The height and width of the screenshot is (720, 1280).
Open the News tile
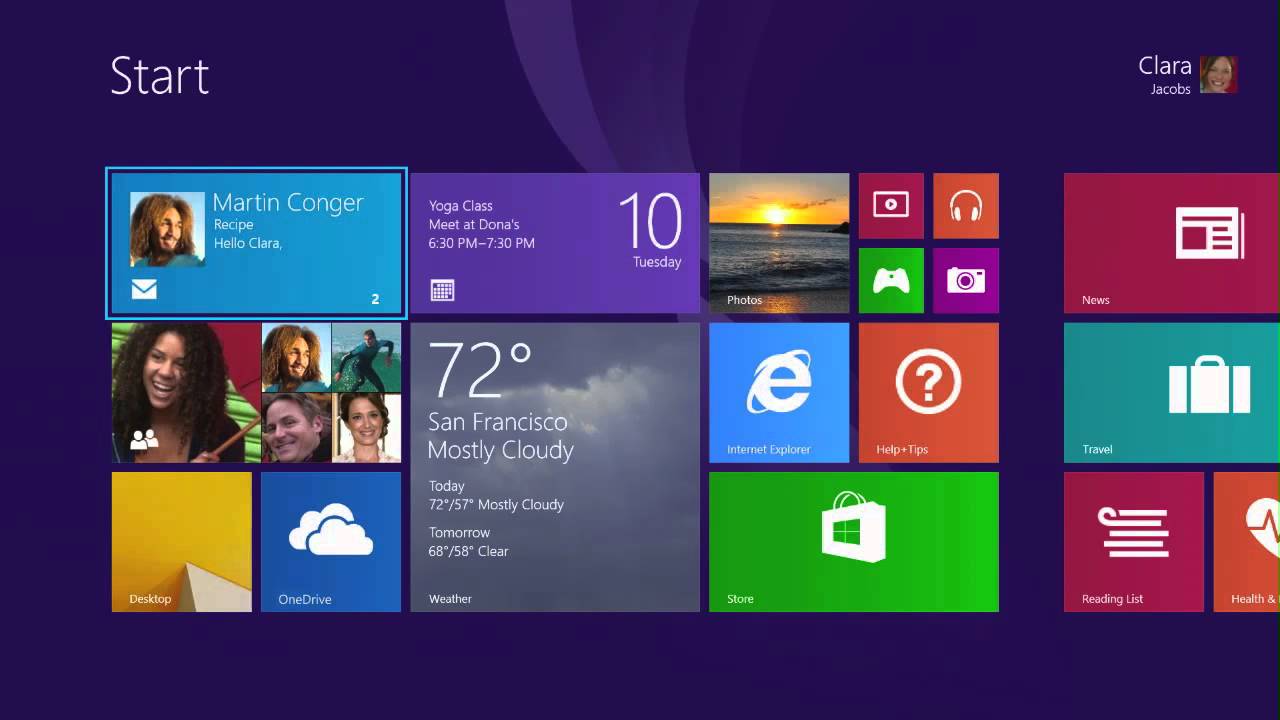pos(1172,243)
